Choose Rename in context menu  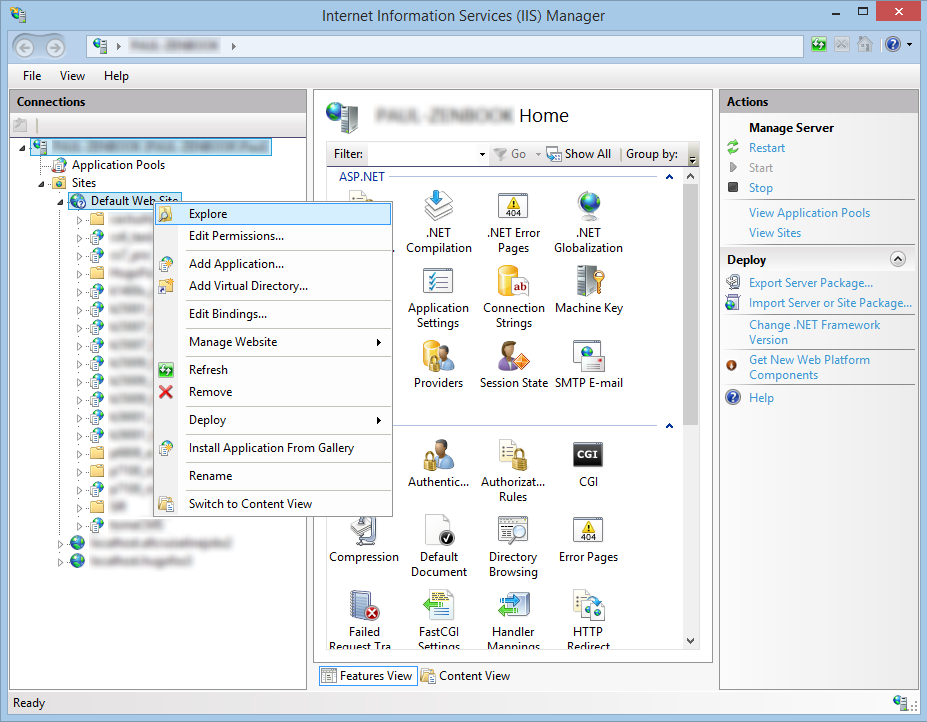[273, 476]
